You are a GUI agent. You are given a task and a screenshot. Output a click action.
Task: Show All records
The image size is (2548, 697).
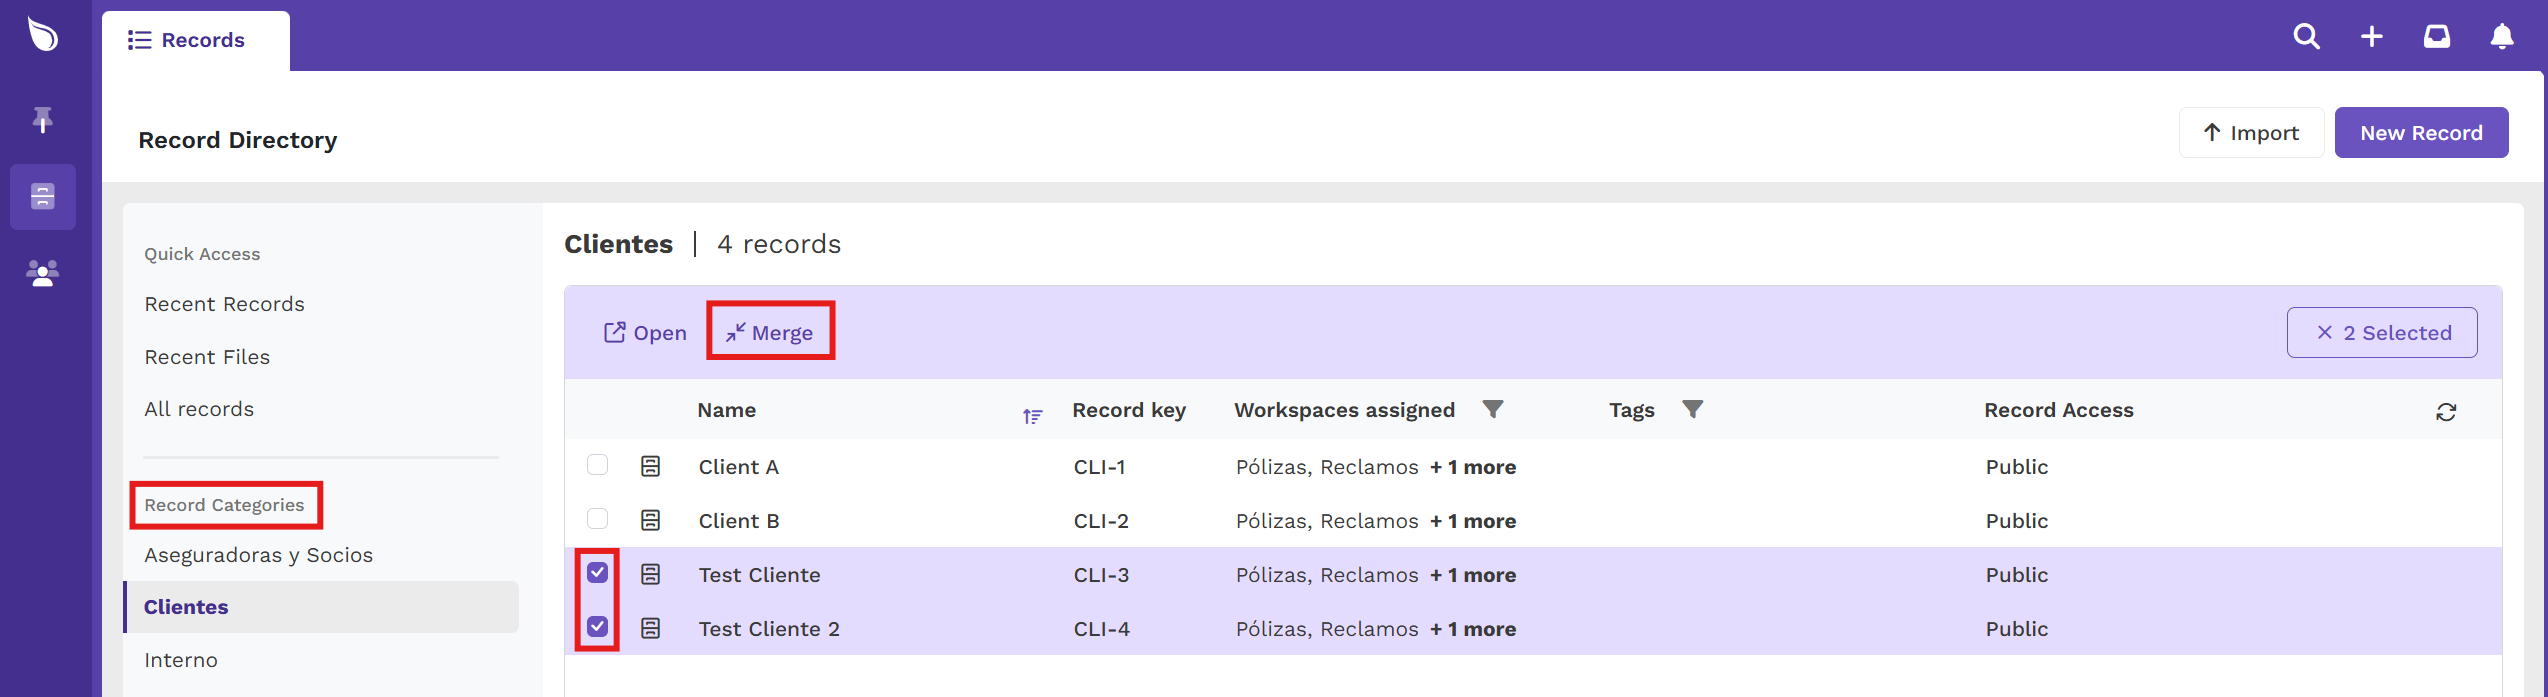coord(199,409)
